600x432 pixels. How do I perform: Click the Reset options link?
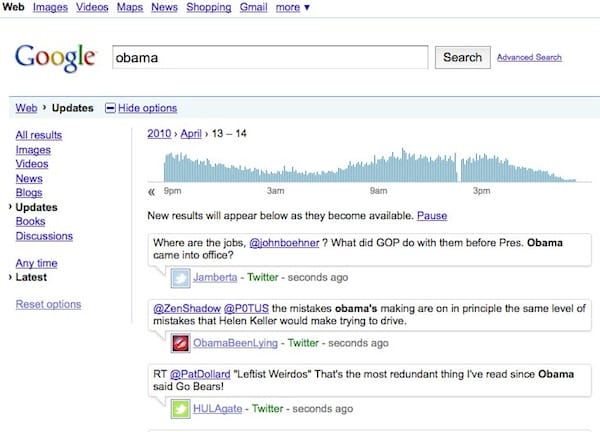pos(48,304)
